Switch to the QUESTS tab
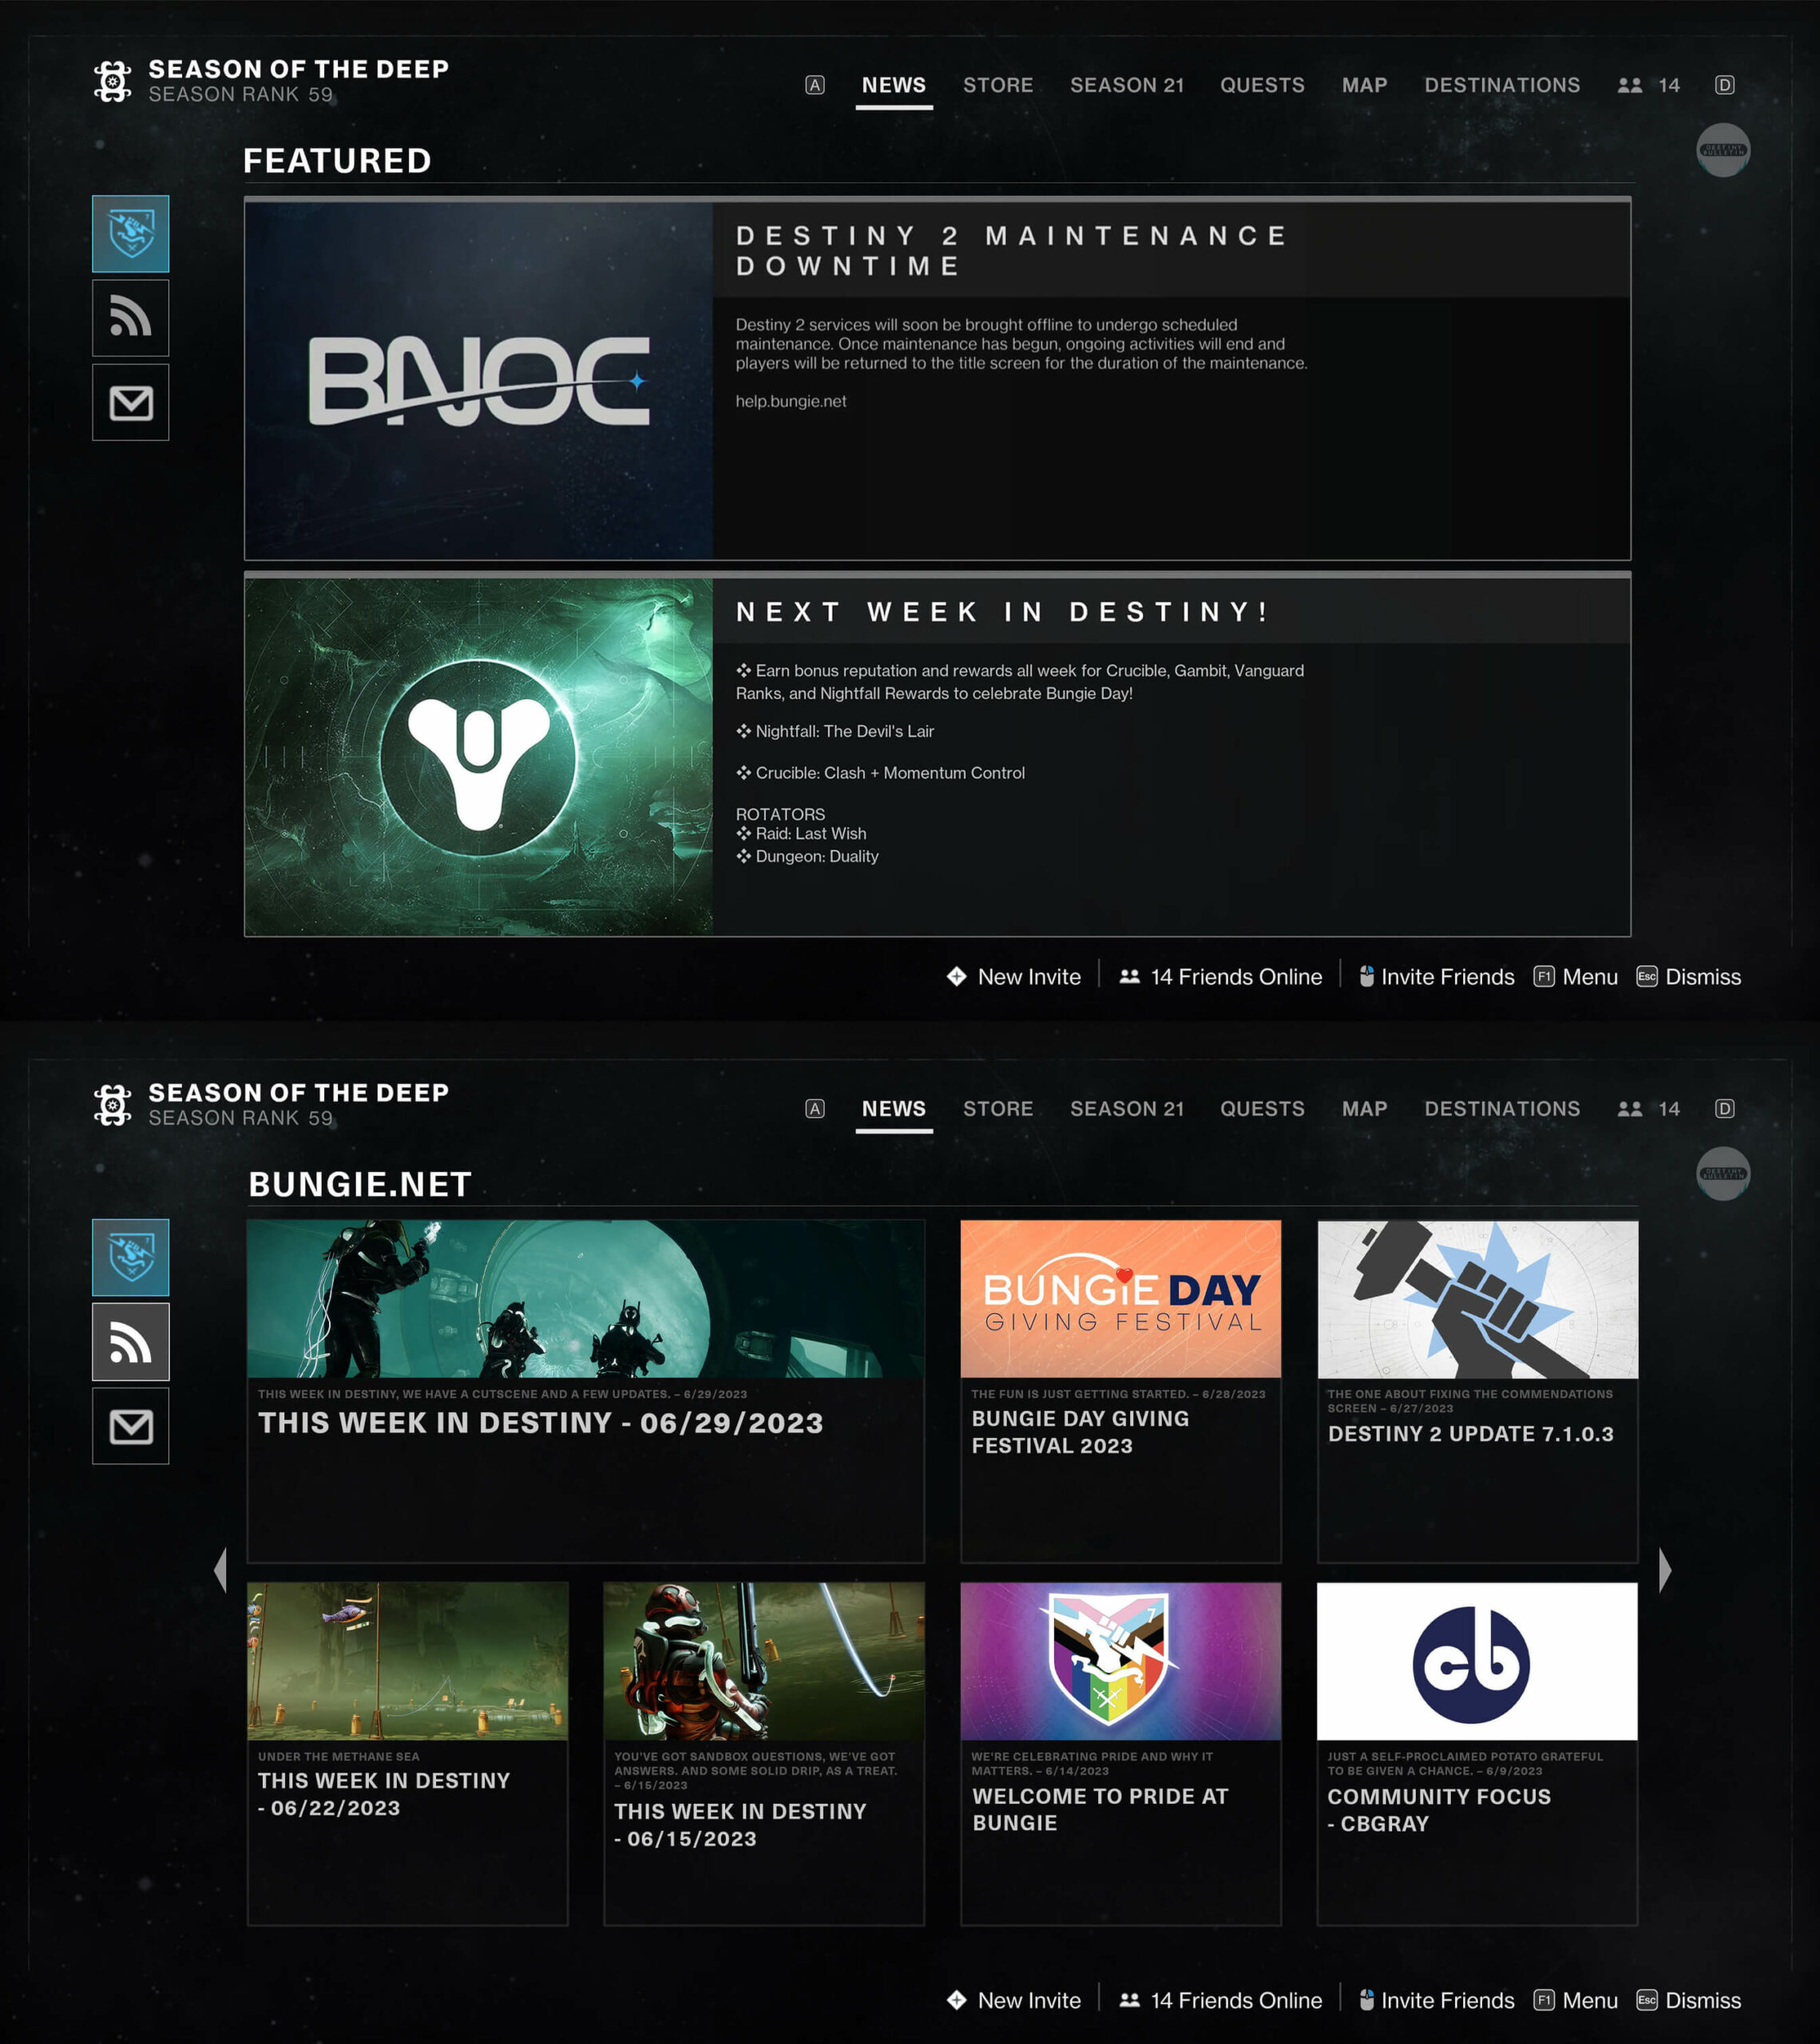Image resolution: width=1820 pixels, height=2044 pixels. point(1265,82)
